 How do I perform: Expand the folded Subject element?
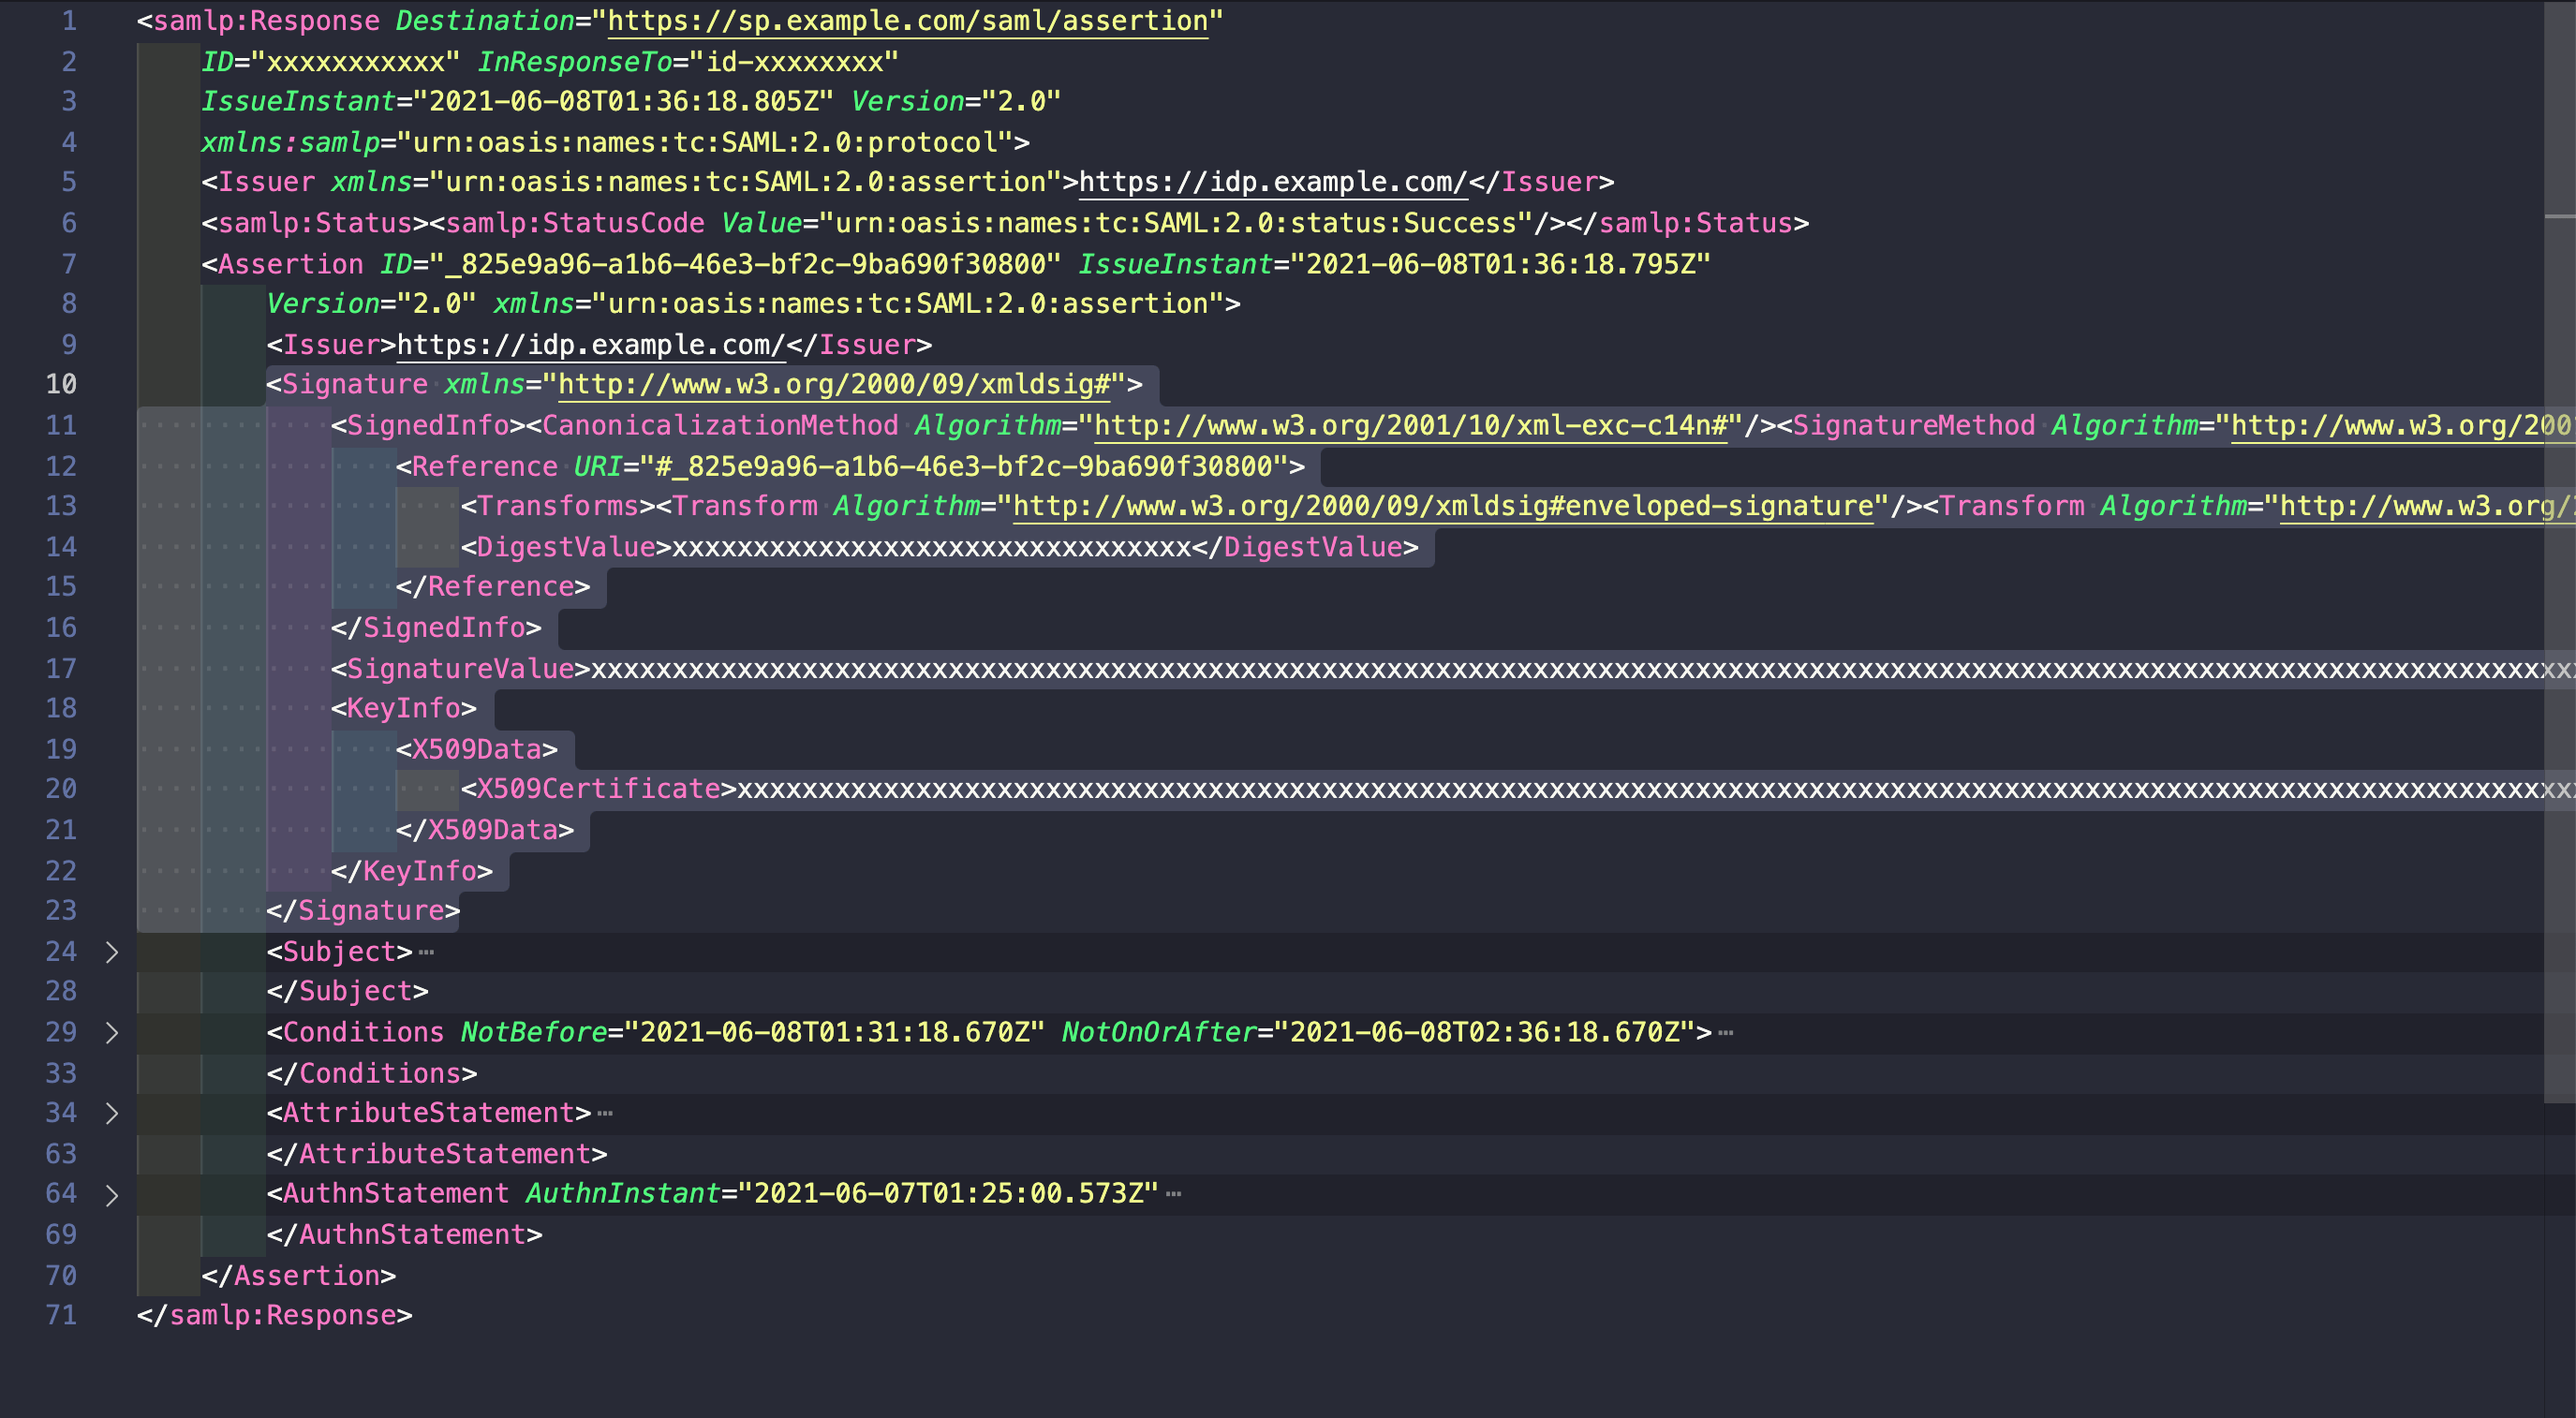point(112,952)
